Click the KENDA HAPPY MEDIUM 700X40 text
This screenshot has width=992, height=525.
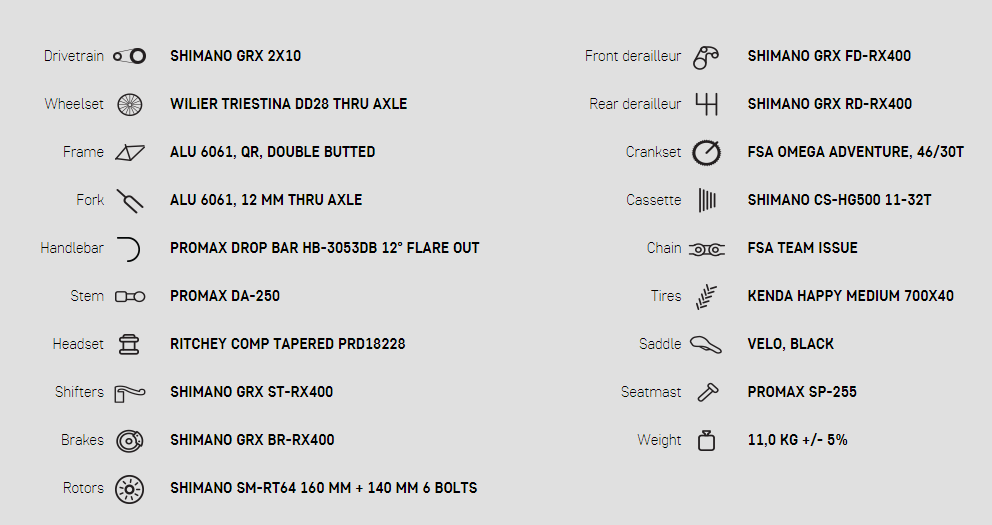pos(850,296)
